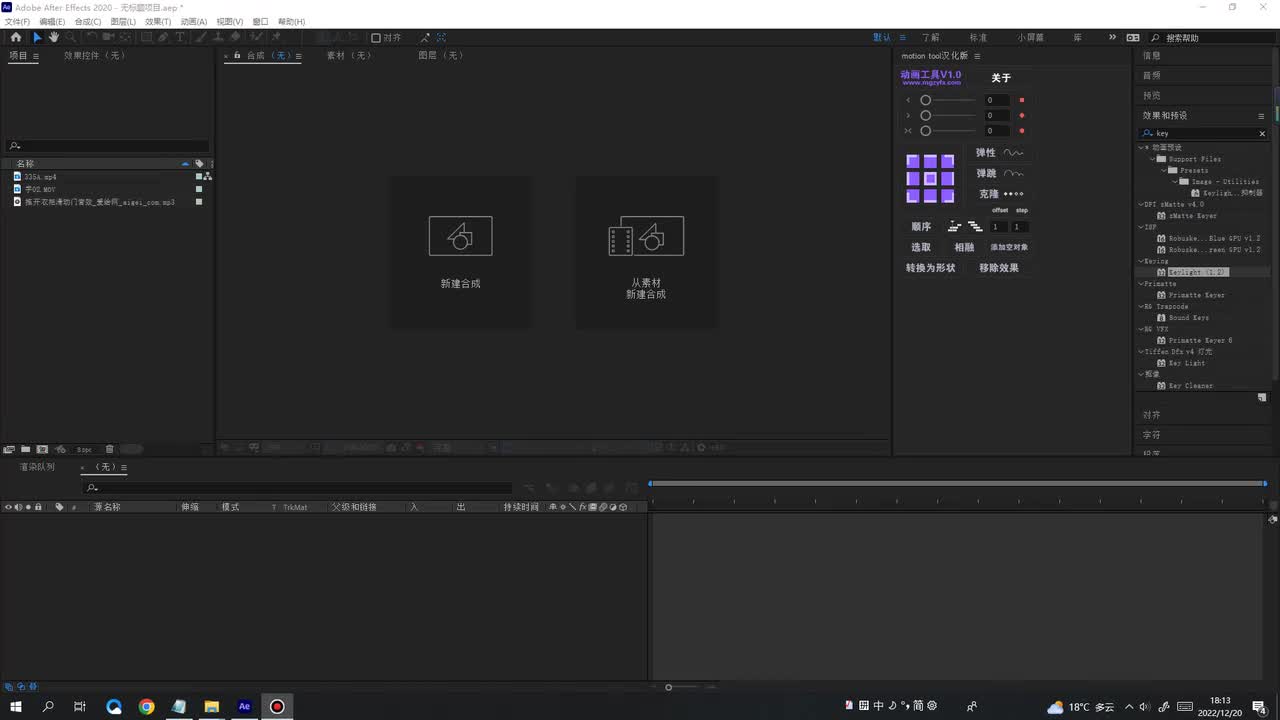Toggle the lock column in timeline header
The height and width of the screenshot is (720, 1280).
point(38,507)
